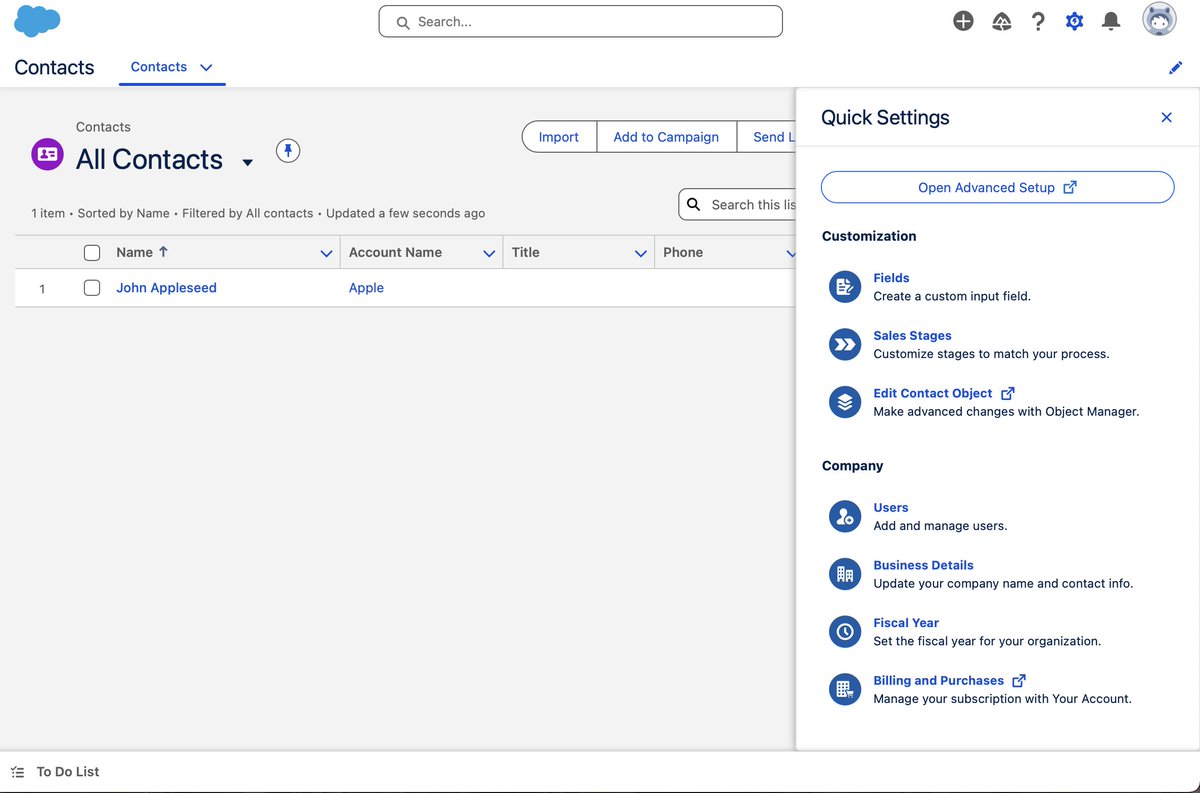Click the external link icon beside Edit Contact Object
Viewport: 1200px width, 793px height.
pyautogui.click(x=1008, y=393)
